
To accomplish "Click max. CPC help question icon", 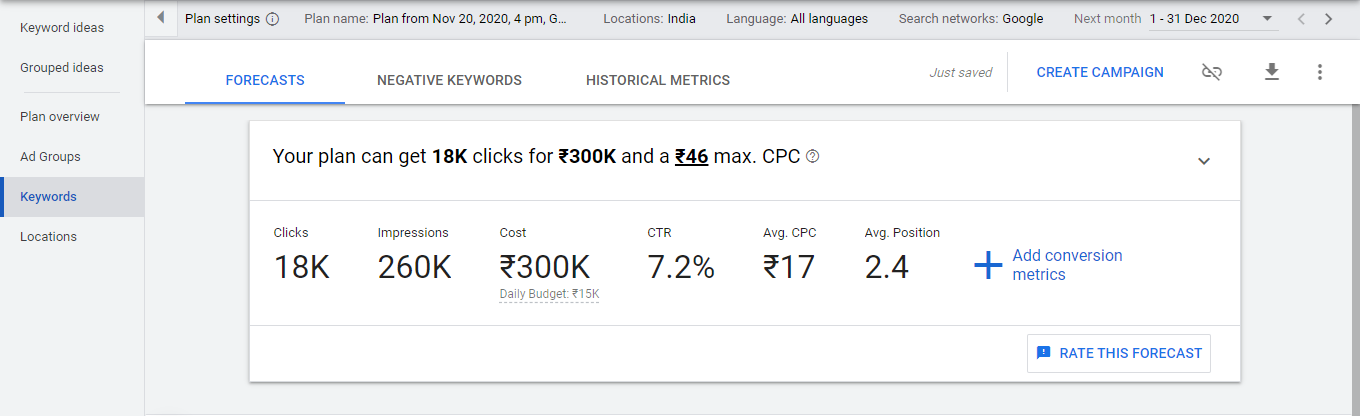I will pyautogui.click(x=813, y=156).
